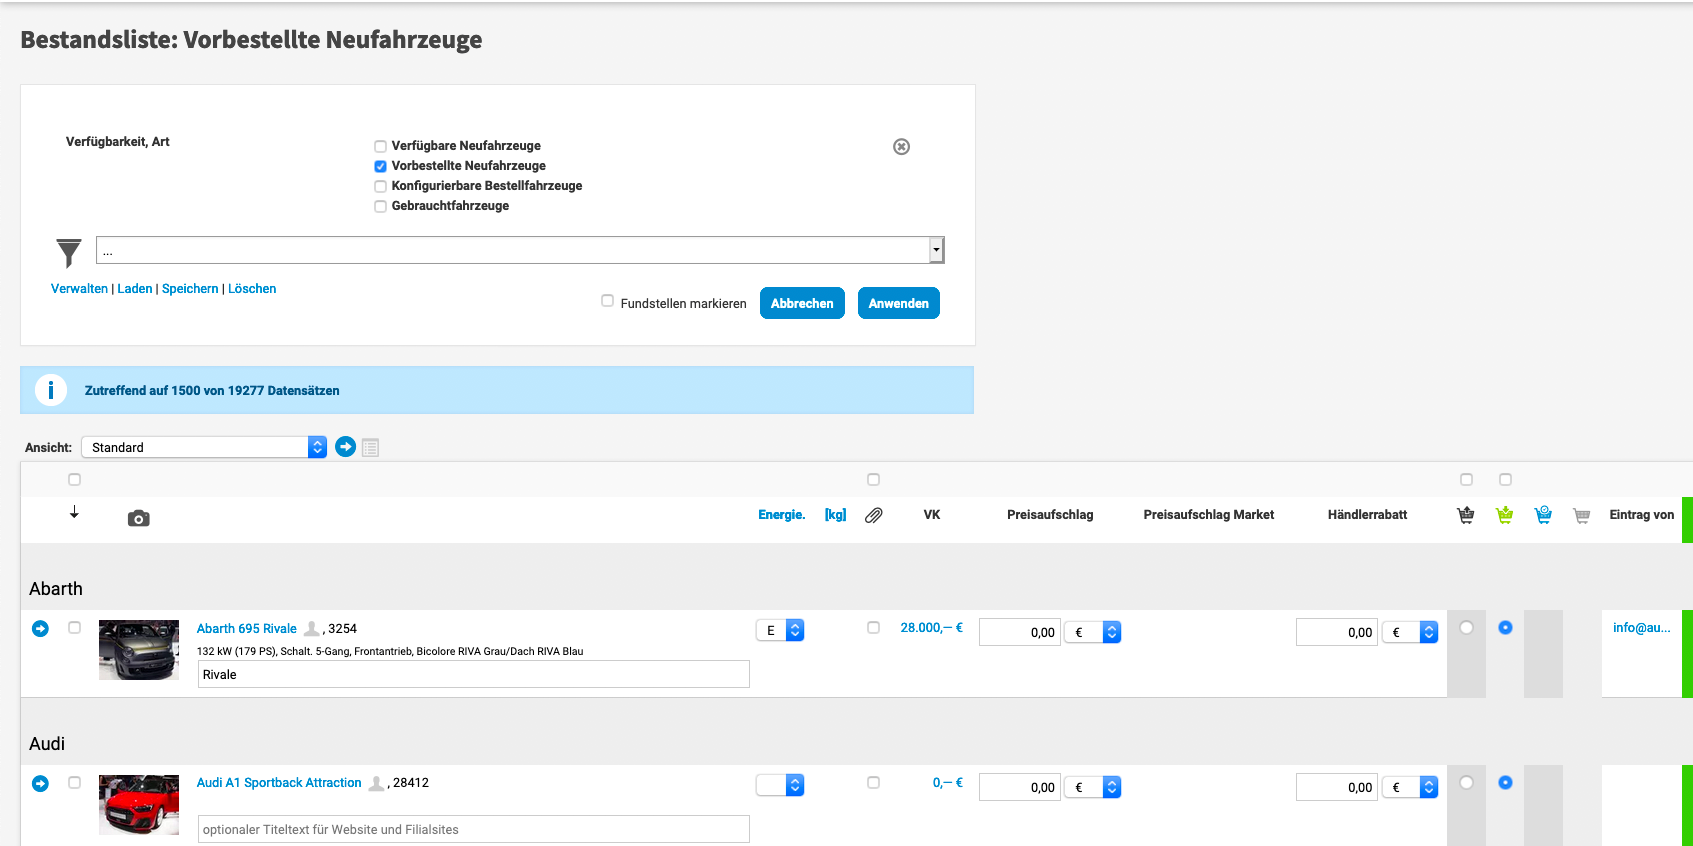Image resolution: width=1693 pixels, height=846 pixels.
Task: Open the Abarth energy class dropdown
Action: [780, 630]
